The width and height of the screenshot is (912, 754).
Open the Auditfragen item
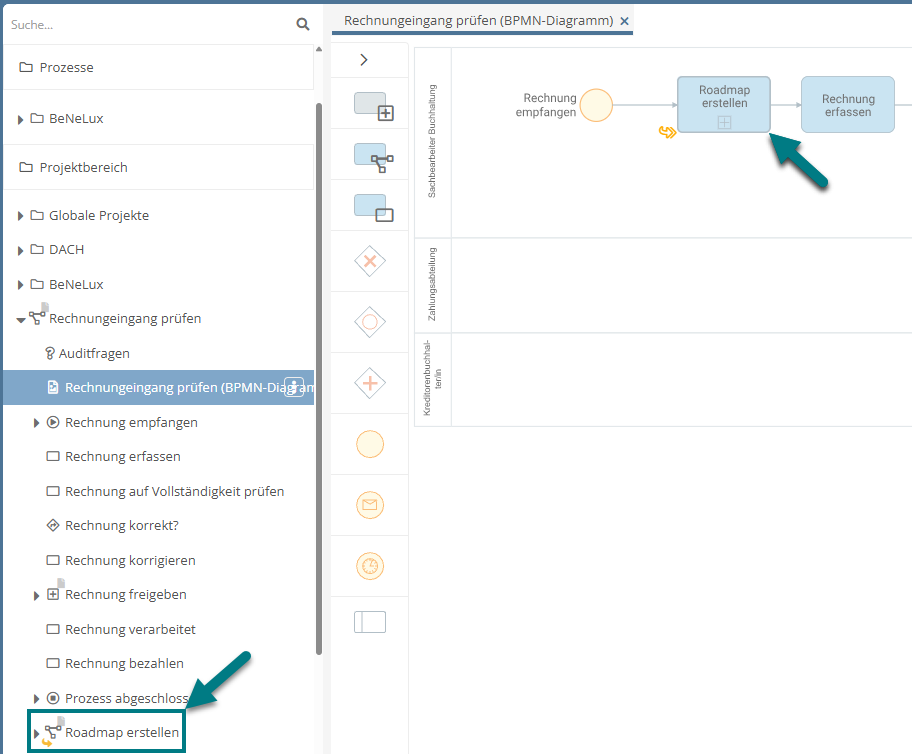(x=94, y=353)
